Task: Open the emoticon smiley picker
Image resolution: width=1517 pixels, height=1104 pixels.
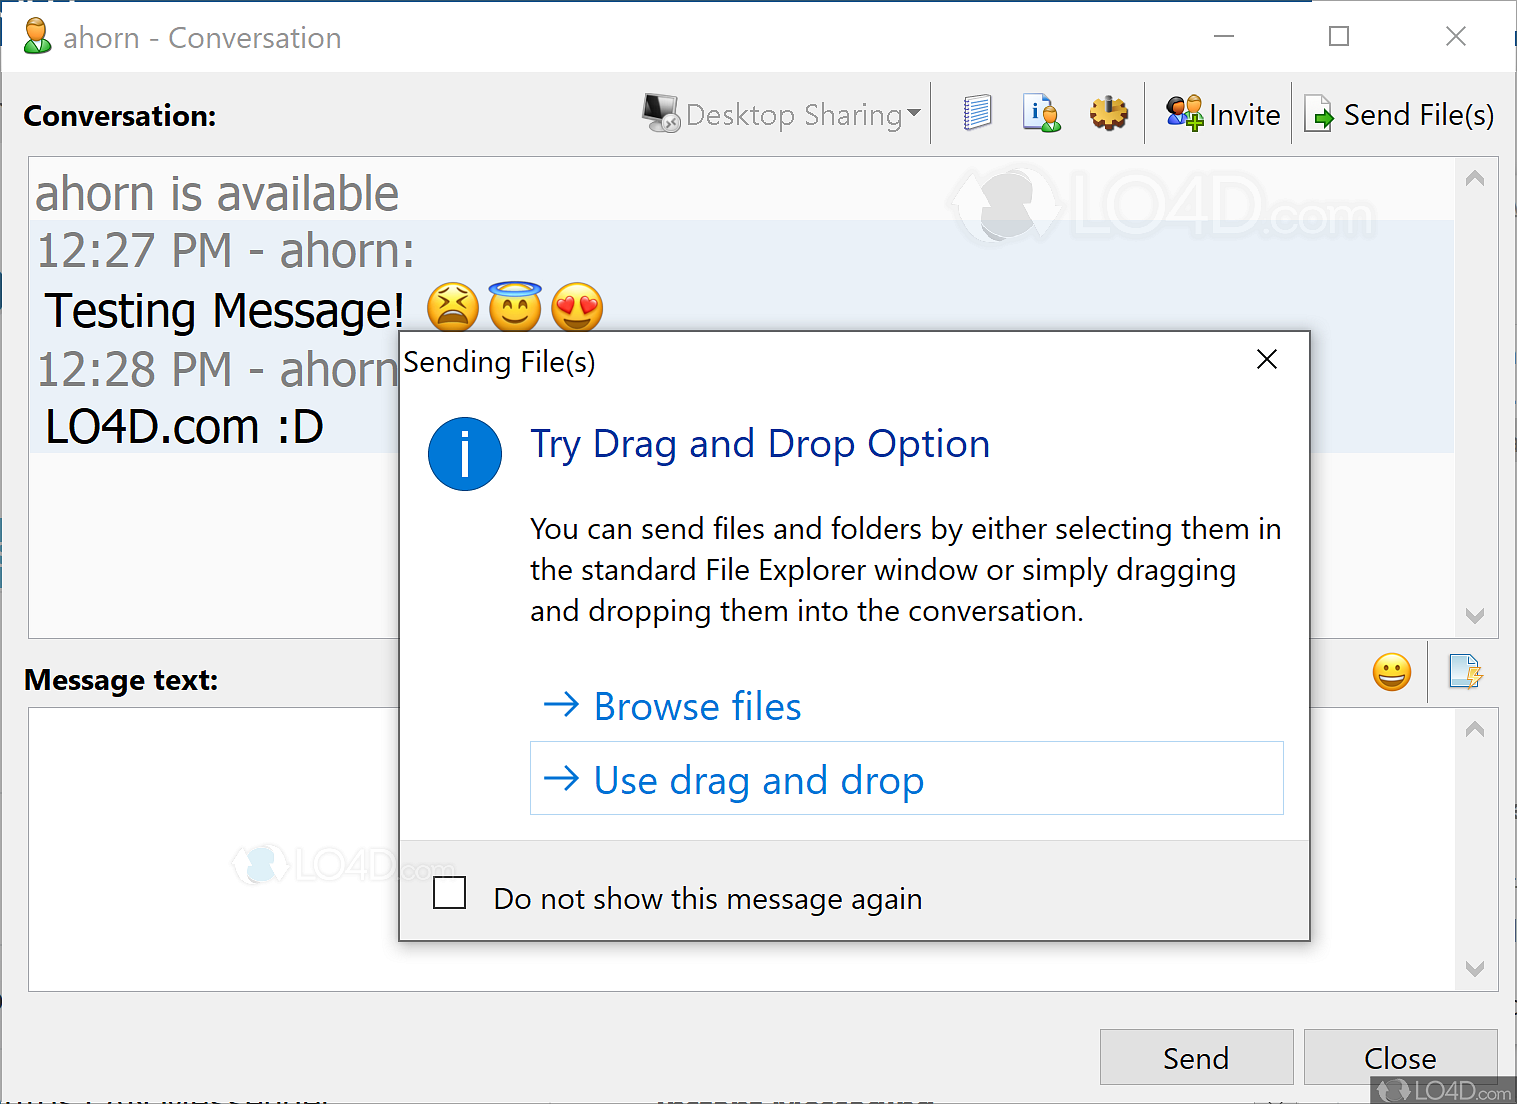Action: pyautogui.click(x=1391, y=672)
